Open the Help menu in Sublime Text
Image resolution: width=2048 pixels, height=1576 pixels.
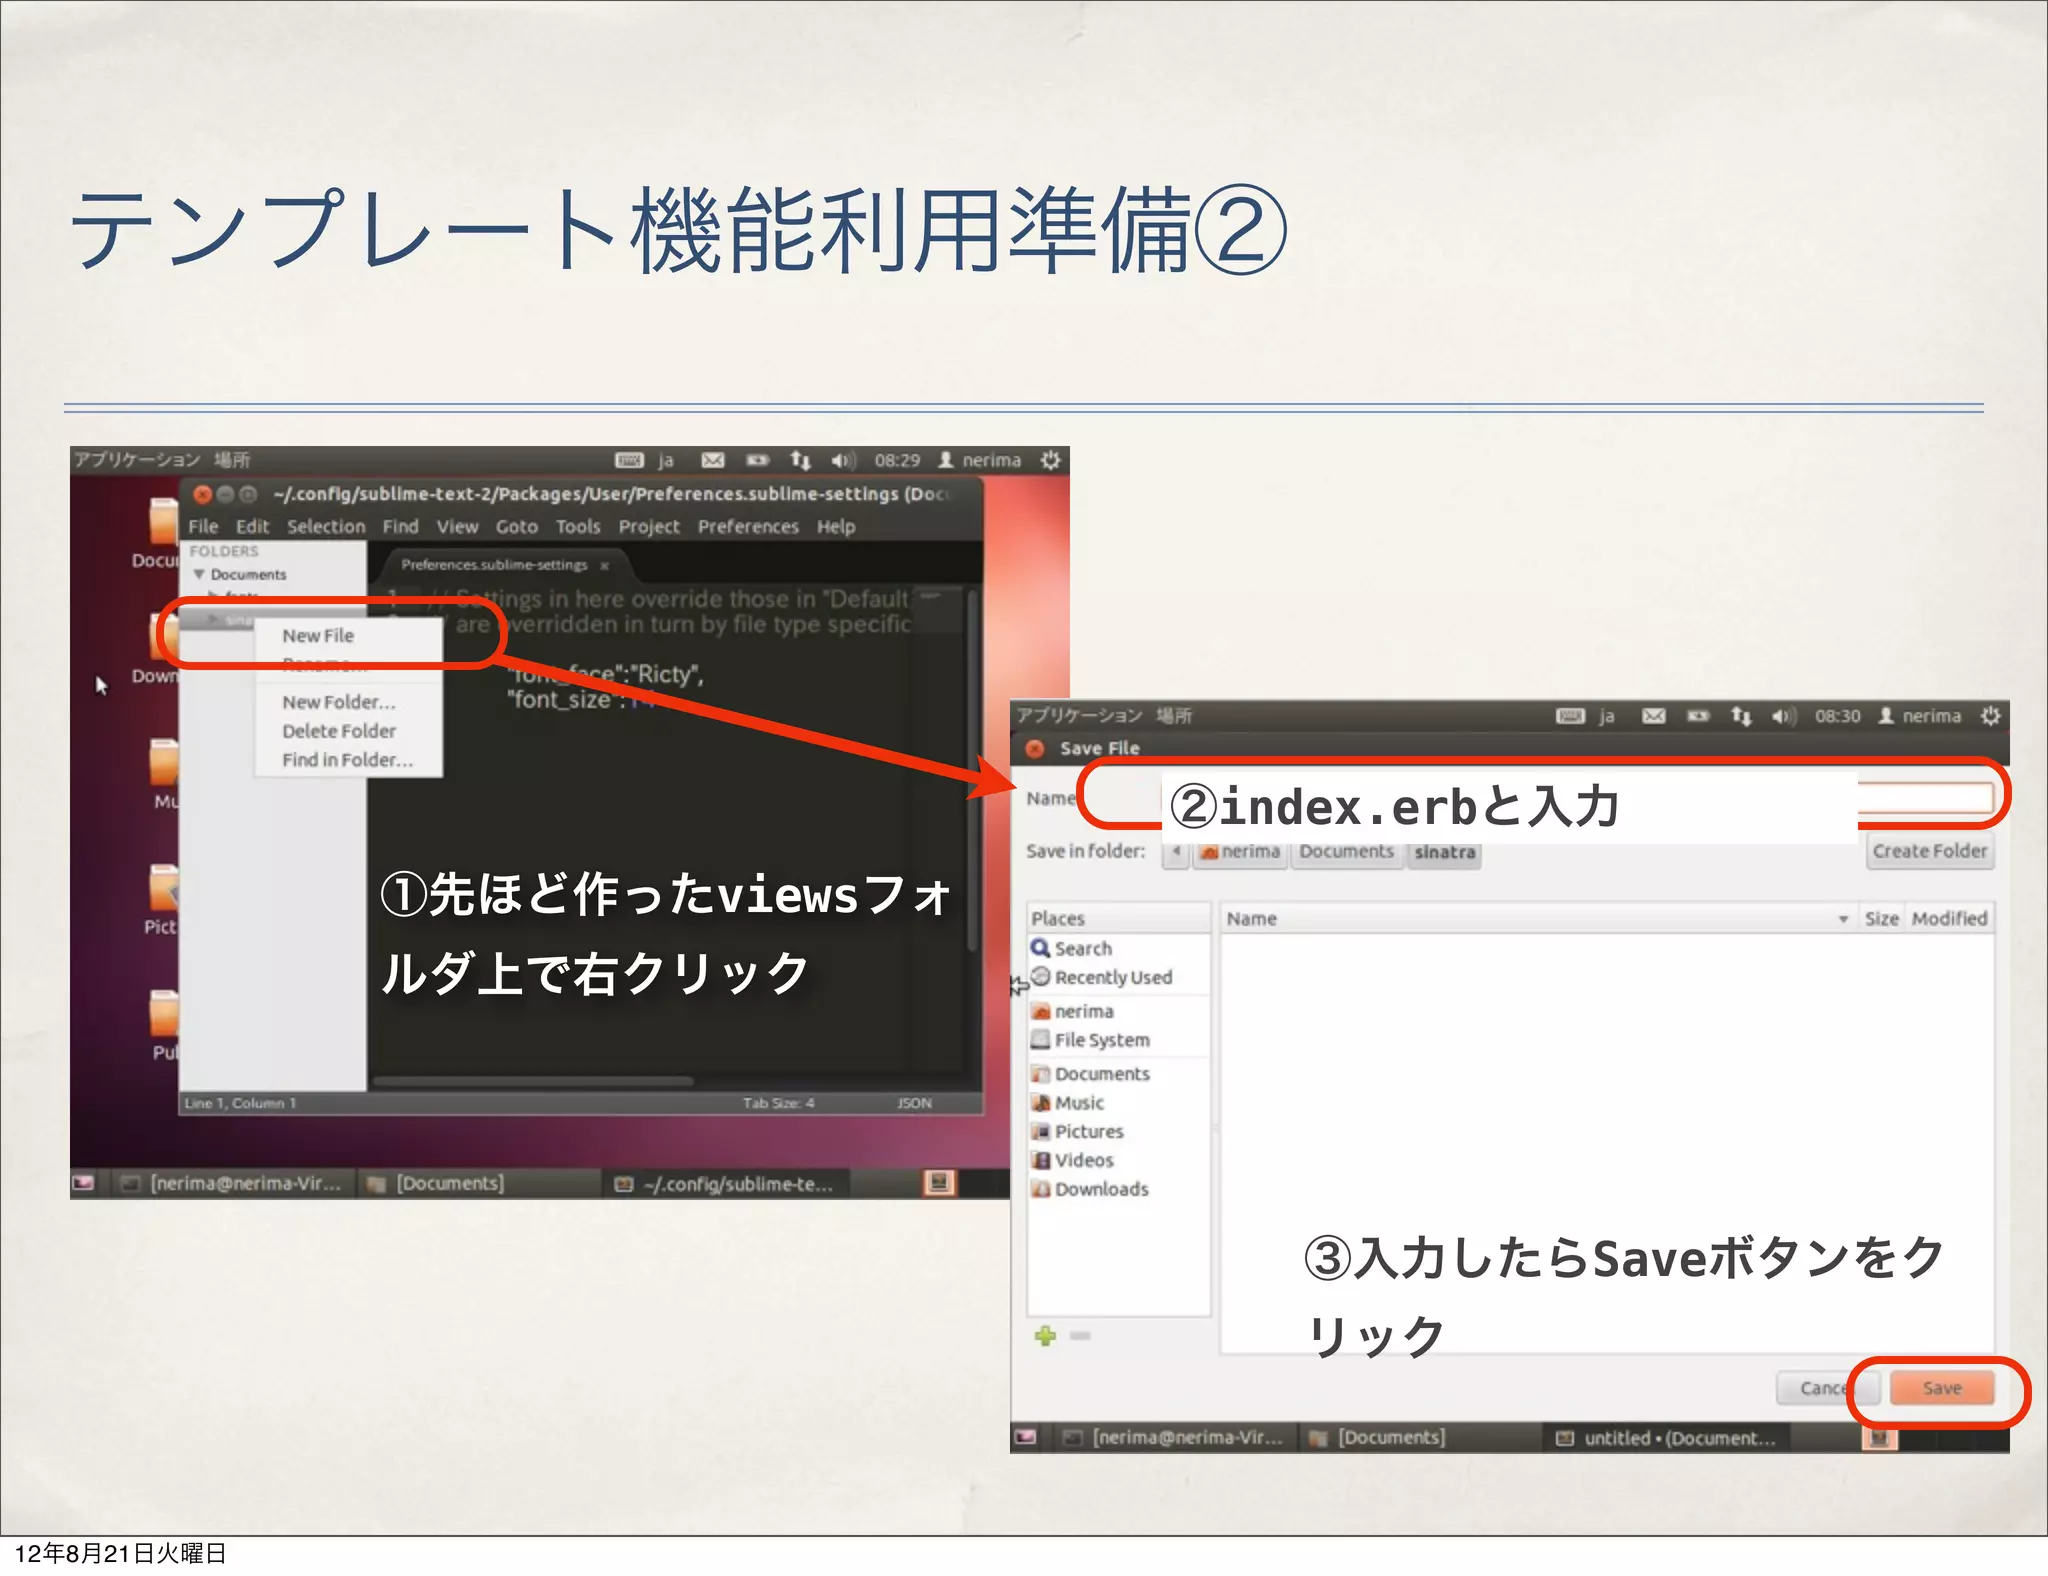(836, 526)
